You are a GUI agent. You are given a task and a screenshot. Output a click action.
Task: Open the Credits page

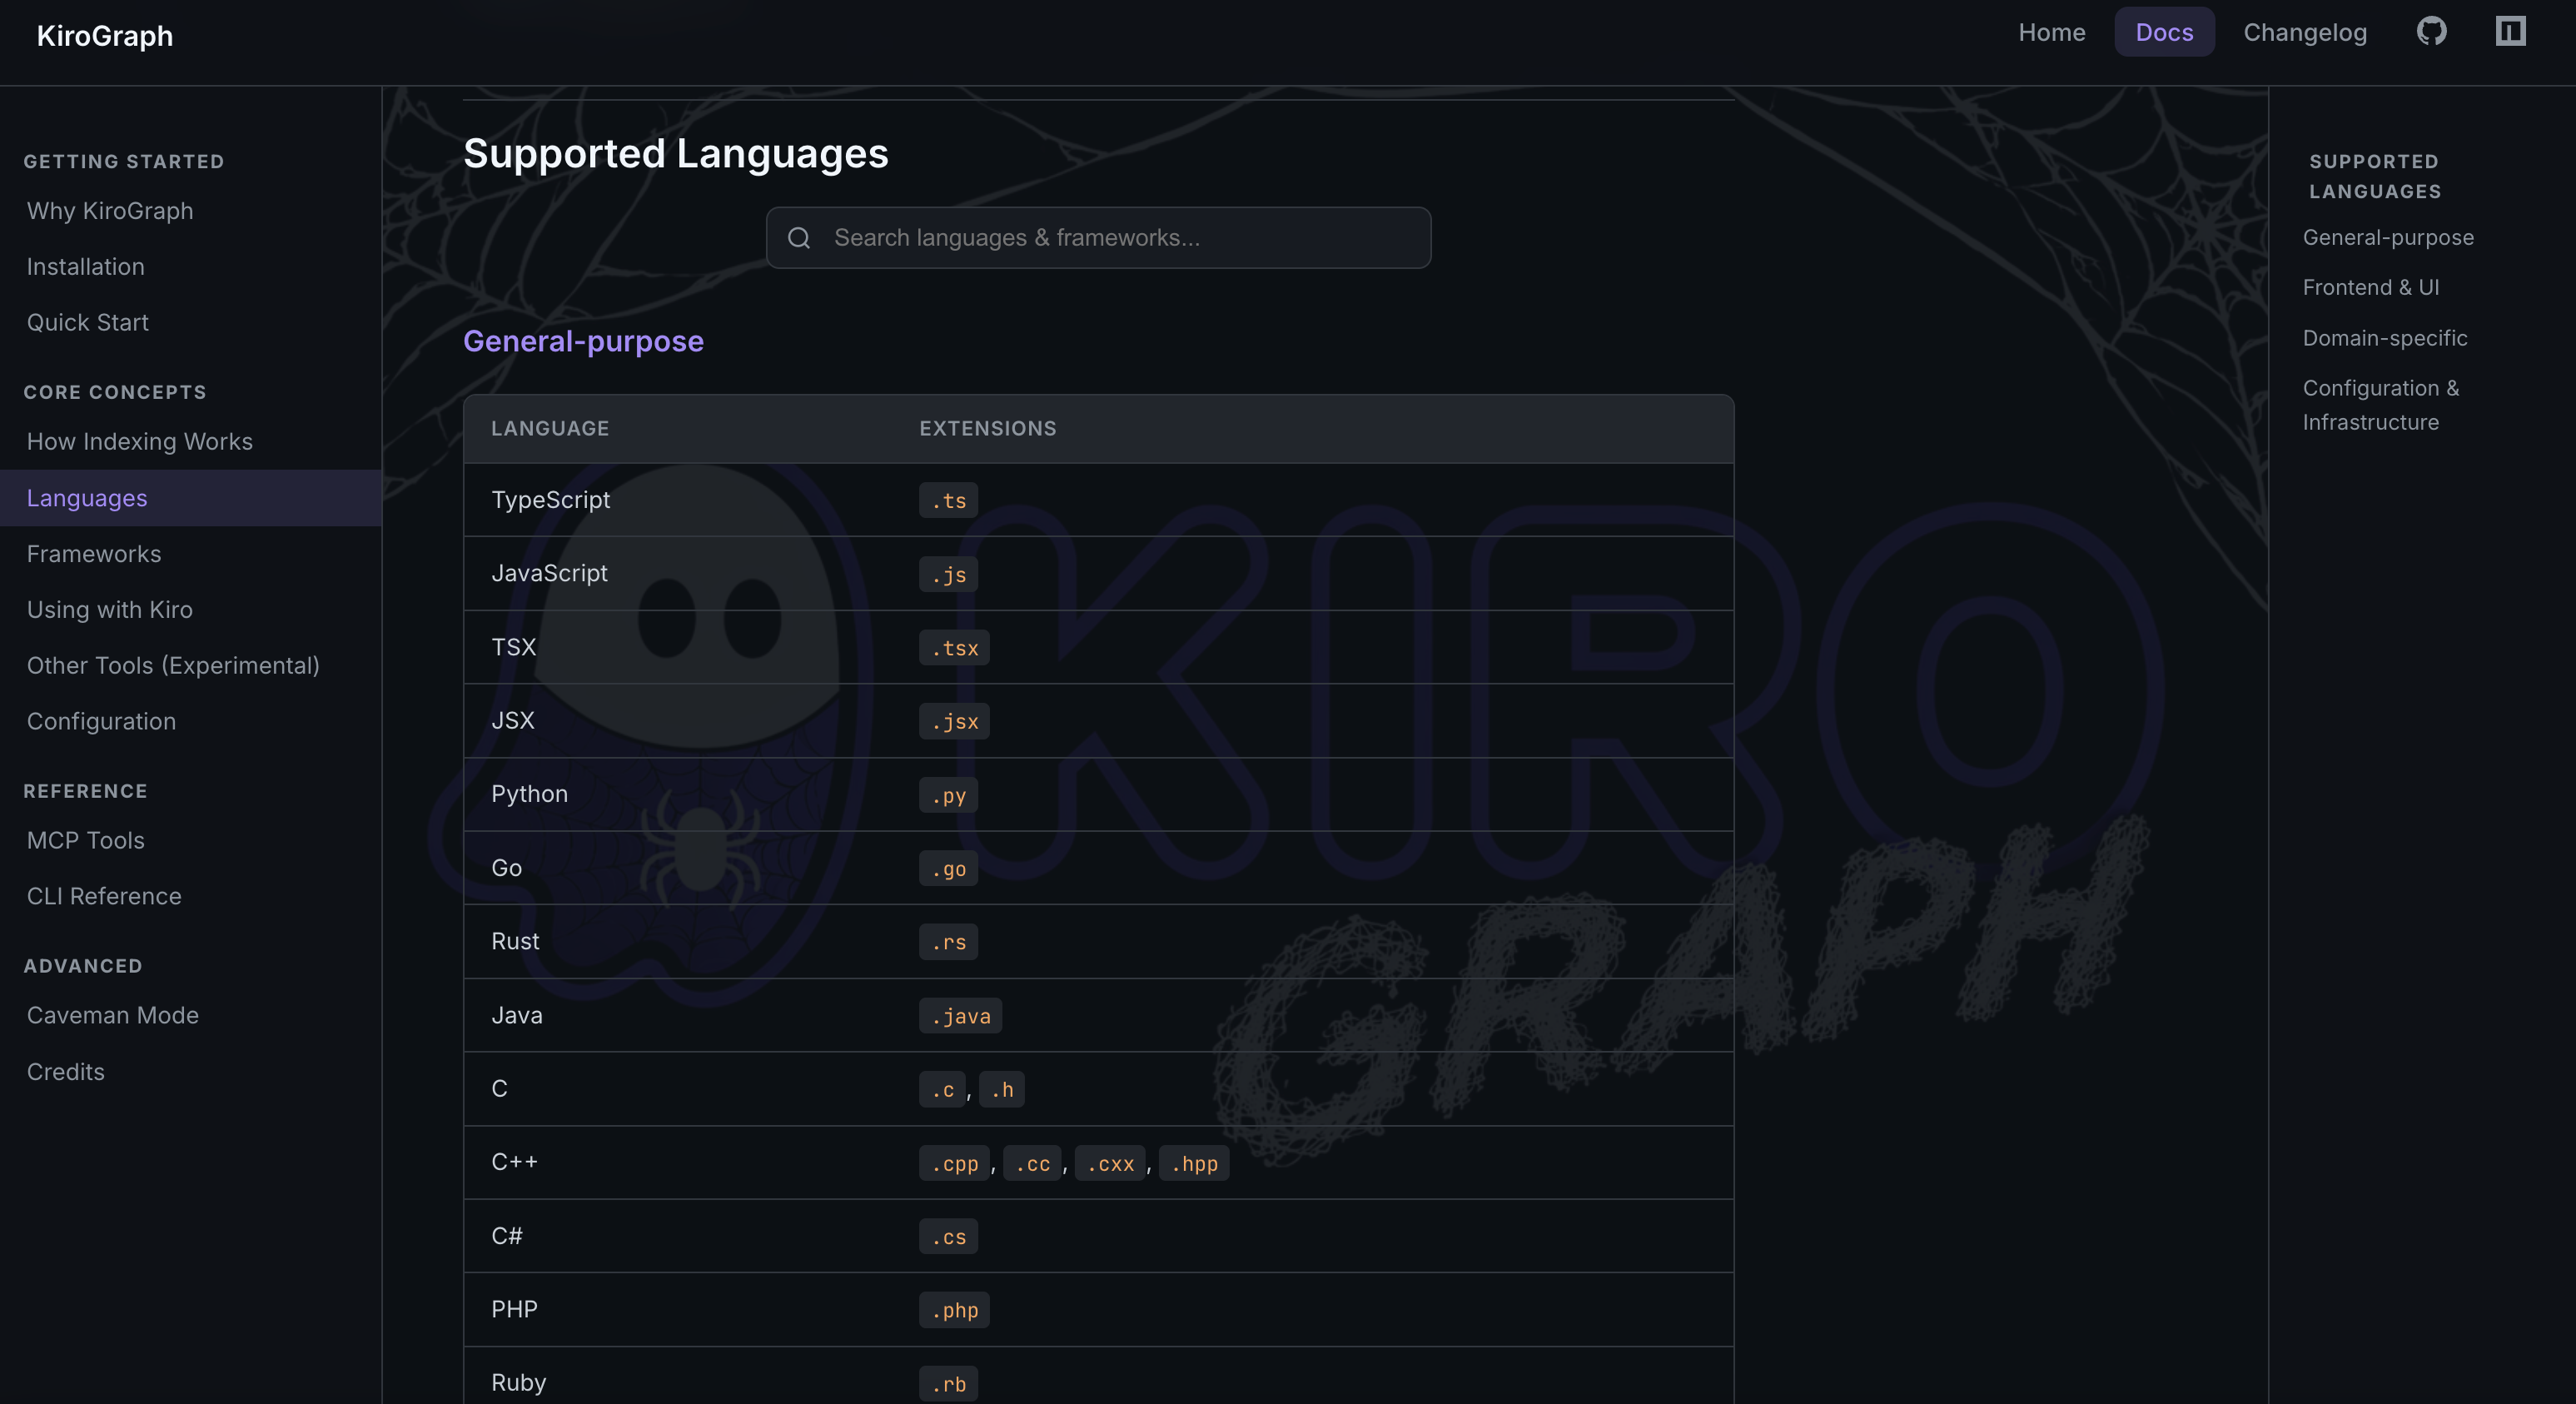click(x=66, y=1072)
